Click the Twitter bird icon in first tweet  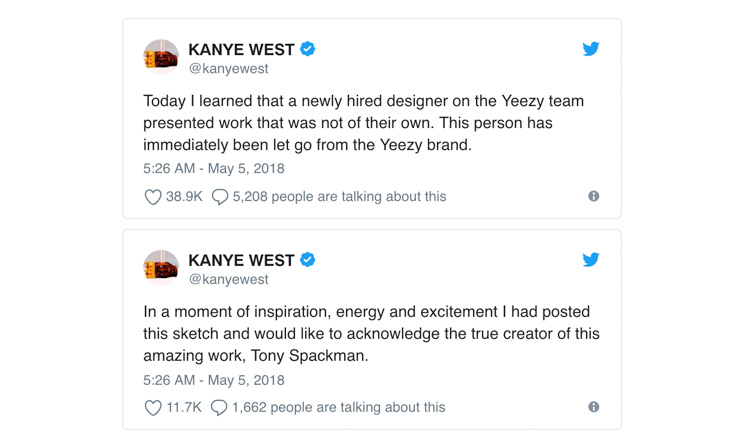[591, 48]
